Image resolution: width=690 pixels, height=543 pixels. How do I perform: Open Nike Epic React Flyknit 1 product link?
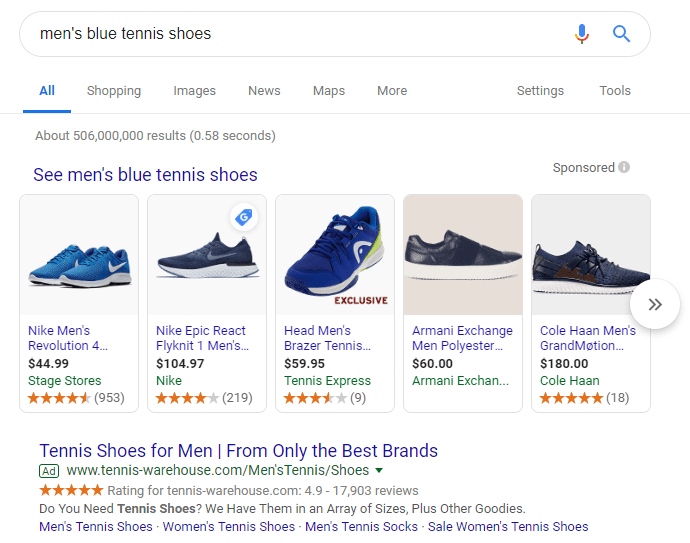pos(202,338)
